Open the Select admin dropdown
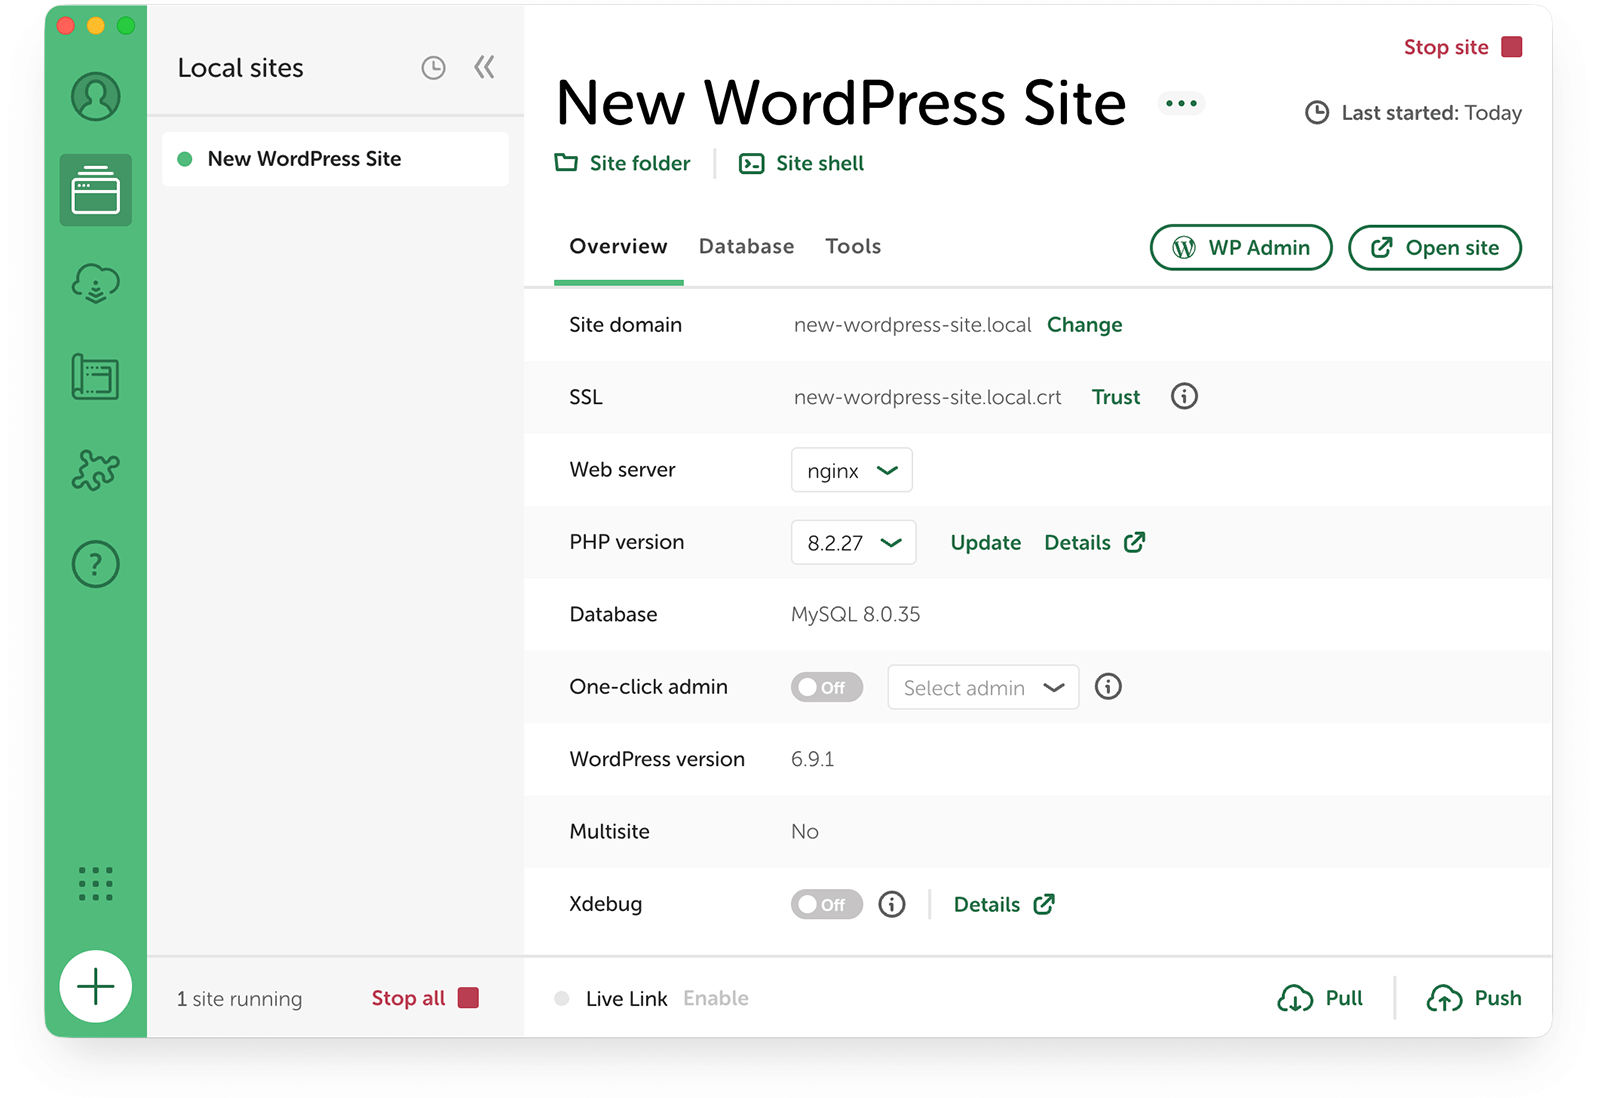Viewport: 1600px width, 1098px height. point(982,687)
